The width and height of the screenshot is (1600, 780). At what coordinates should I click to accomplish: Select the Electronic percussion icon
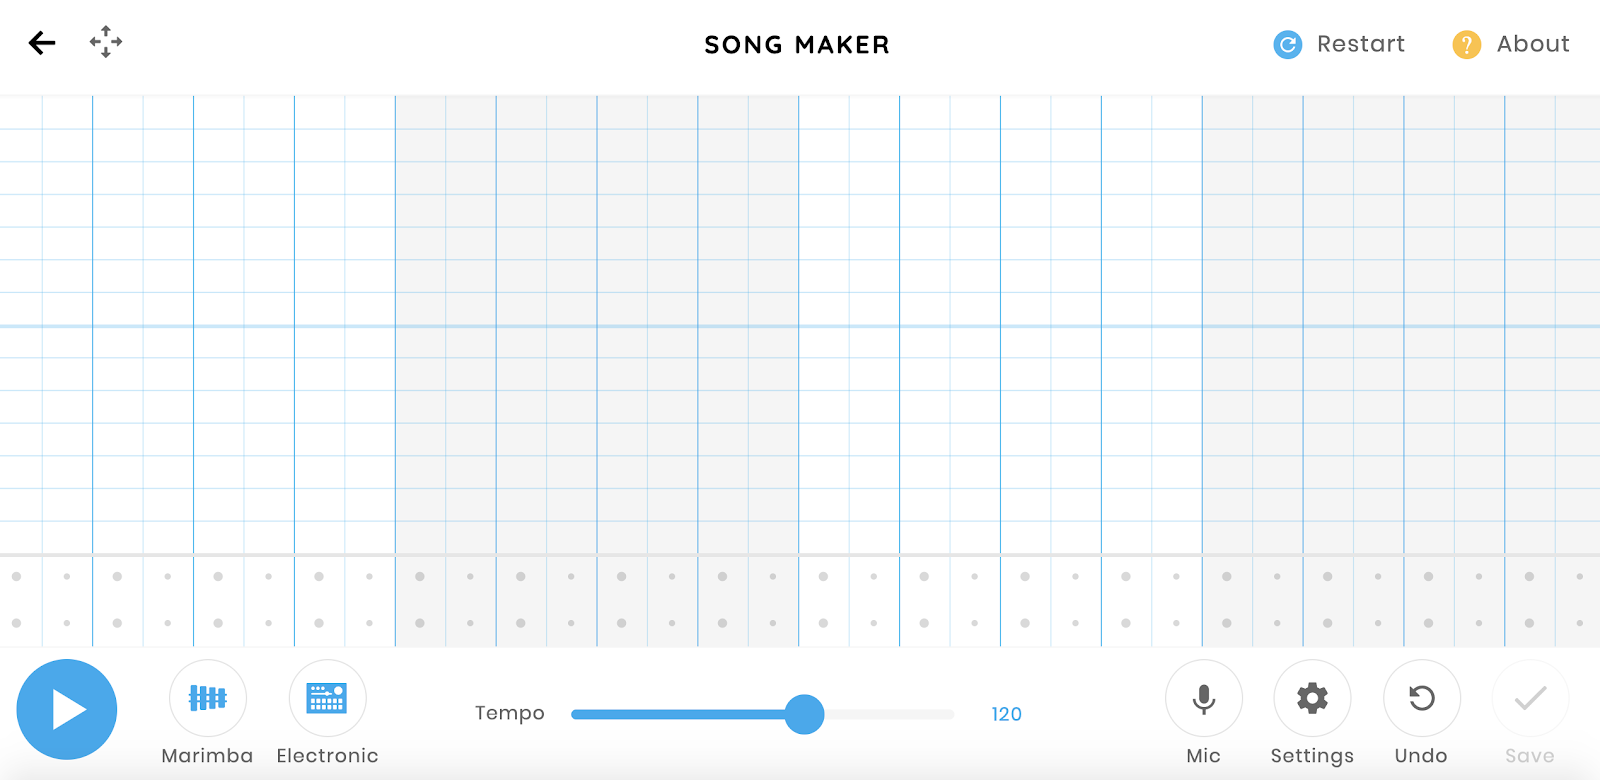point(327,698)
